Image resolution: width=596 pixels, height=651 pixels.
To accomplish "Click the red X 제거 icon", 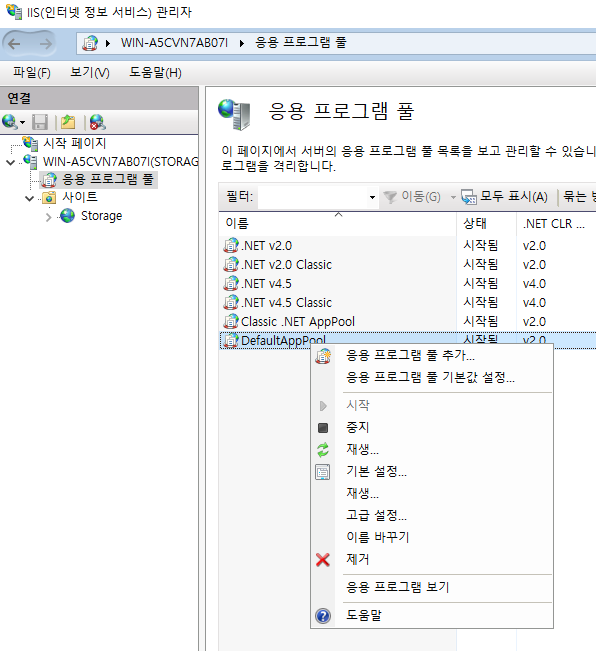I will tap(323, 560).
